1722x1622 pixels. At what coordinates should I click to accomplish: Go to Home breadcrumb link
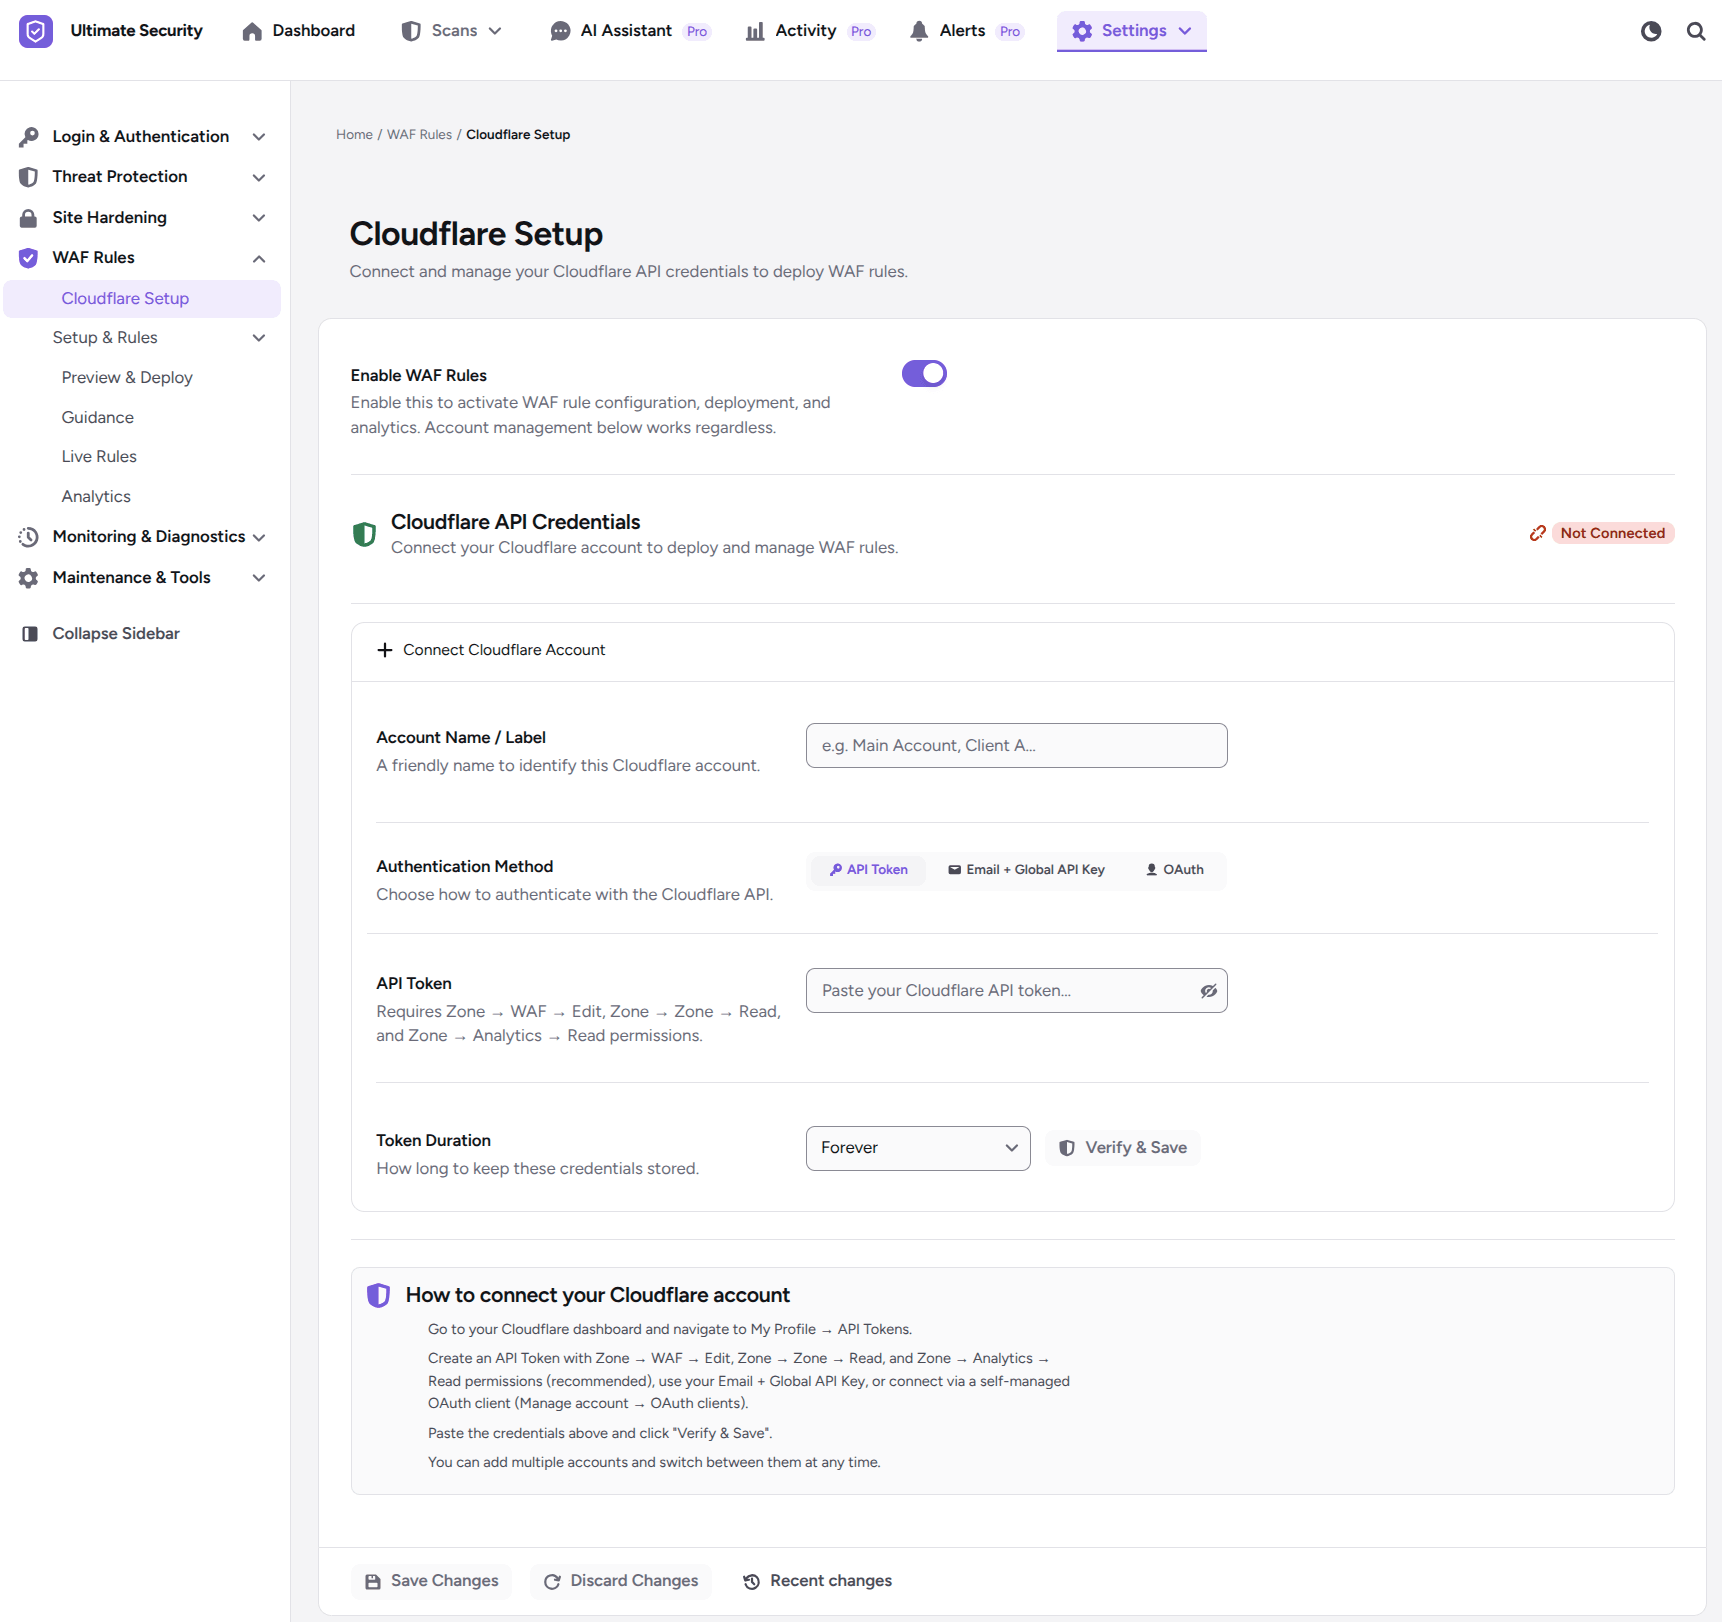coord(354,135)
